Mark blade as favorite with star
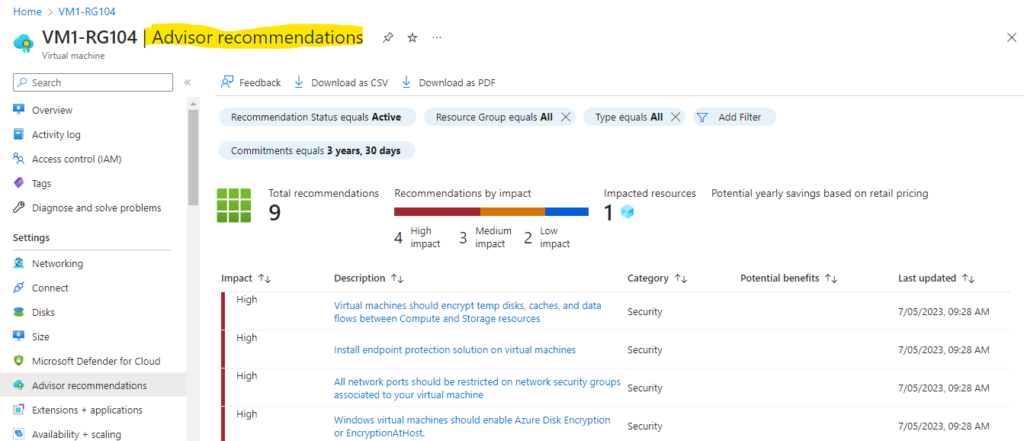The image size is (1024, 441). pos(413,38)
